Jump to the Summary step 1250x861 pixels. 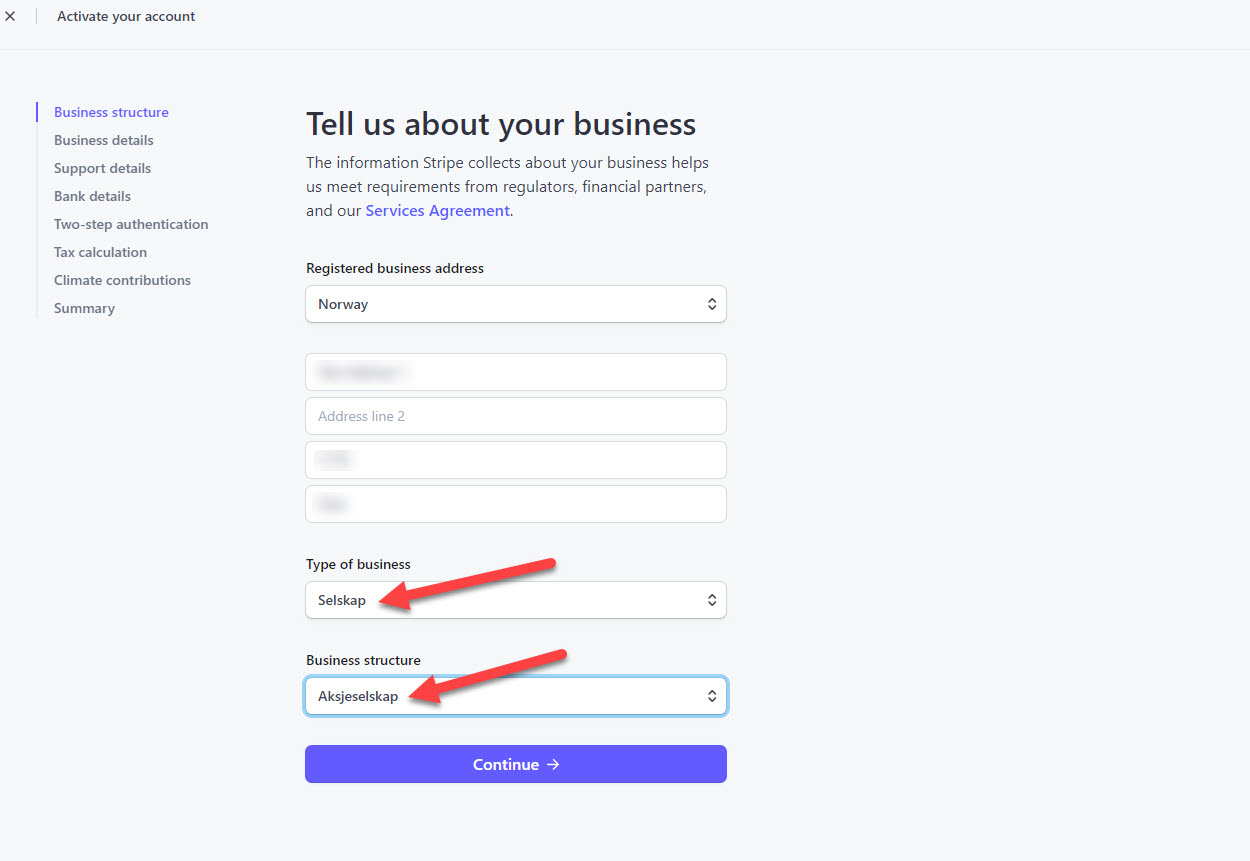[84, 308]
